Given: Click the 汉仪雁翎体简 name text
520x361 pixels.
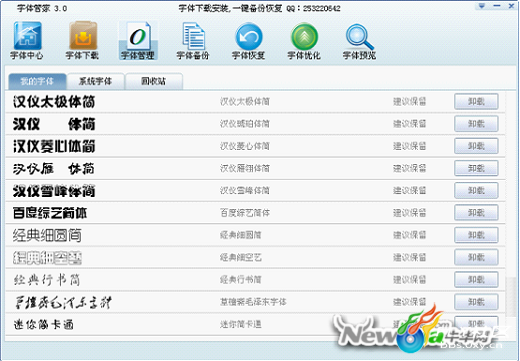Looking at the screenshot, I should pos(245,168).
